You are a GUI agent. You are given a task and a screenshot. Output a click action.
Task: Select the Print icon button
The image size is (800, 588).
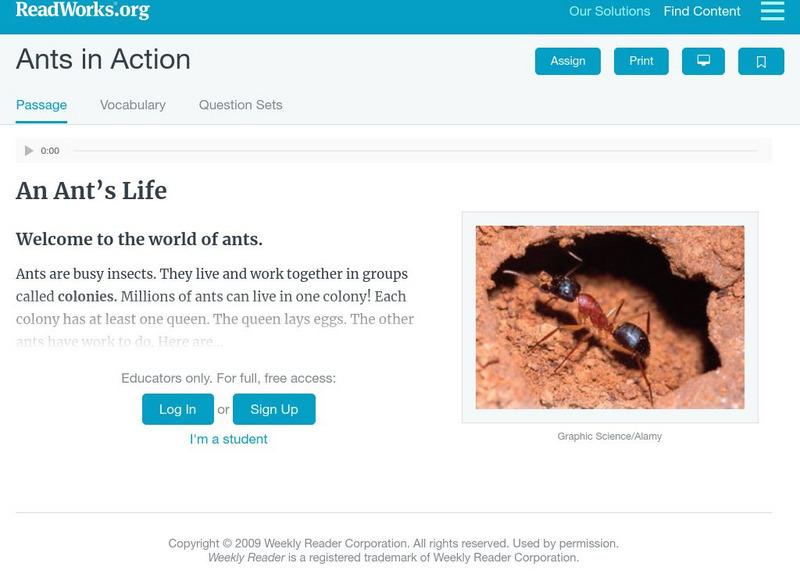click(640, 60)
